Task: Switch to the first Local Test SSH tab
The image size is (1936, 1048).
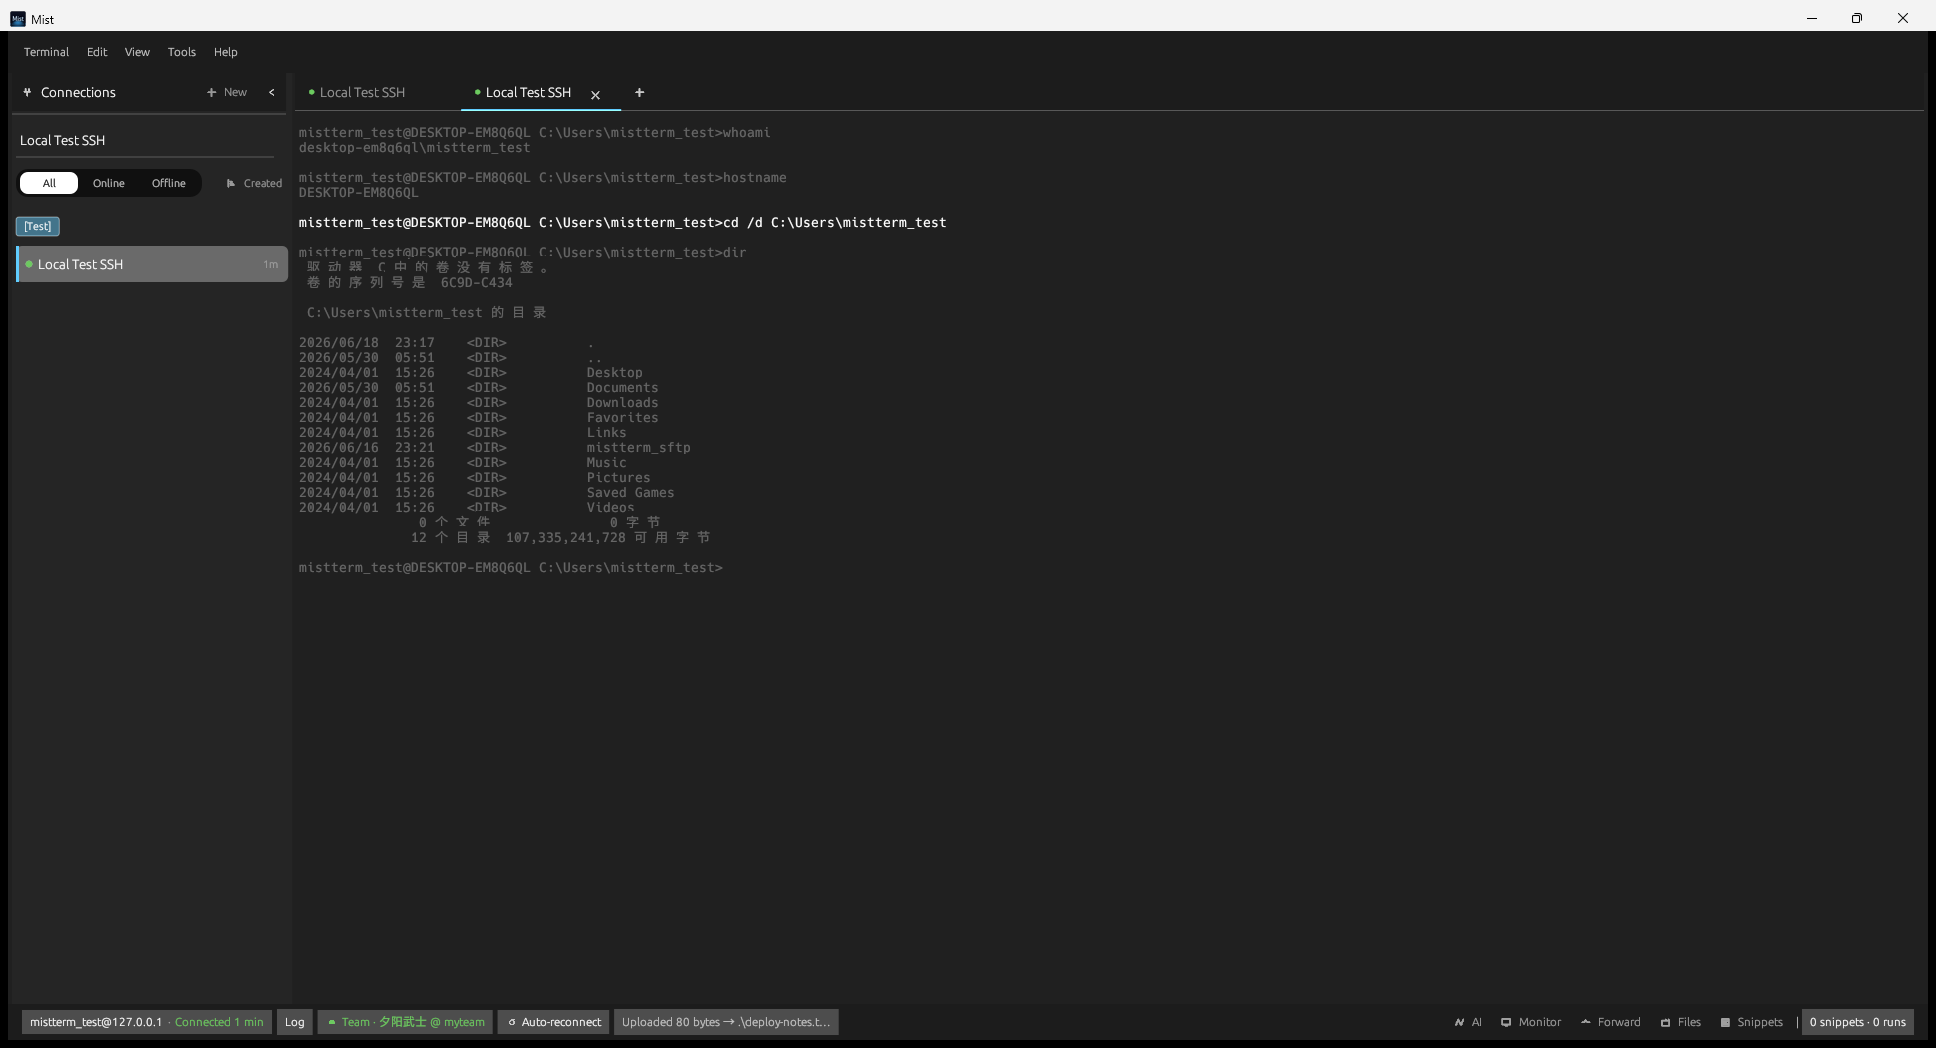Action: [x=362, y=92]
